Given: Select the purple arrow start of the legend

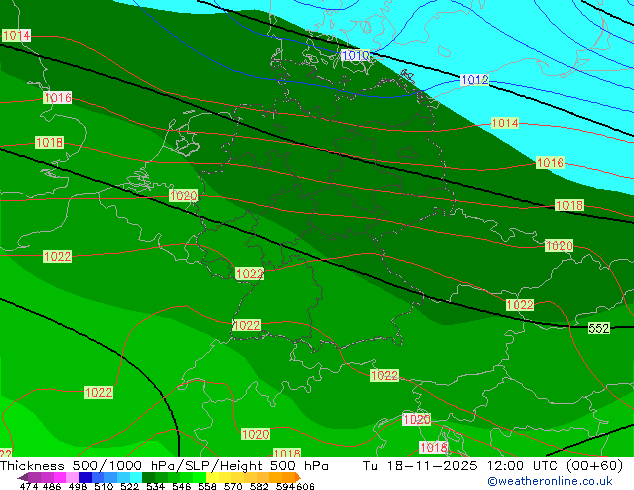Looking at the screenshot, I should click(x=22, y=477).
